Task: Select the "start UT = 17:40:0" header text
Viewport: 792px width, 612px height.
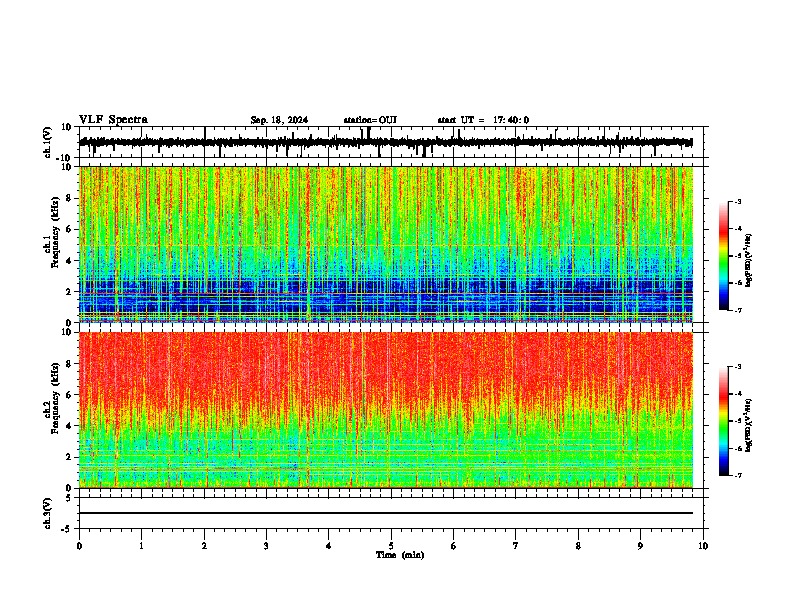Action: (x=483, y=120)
